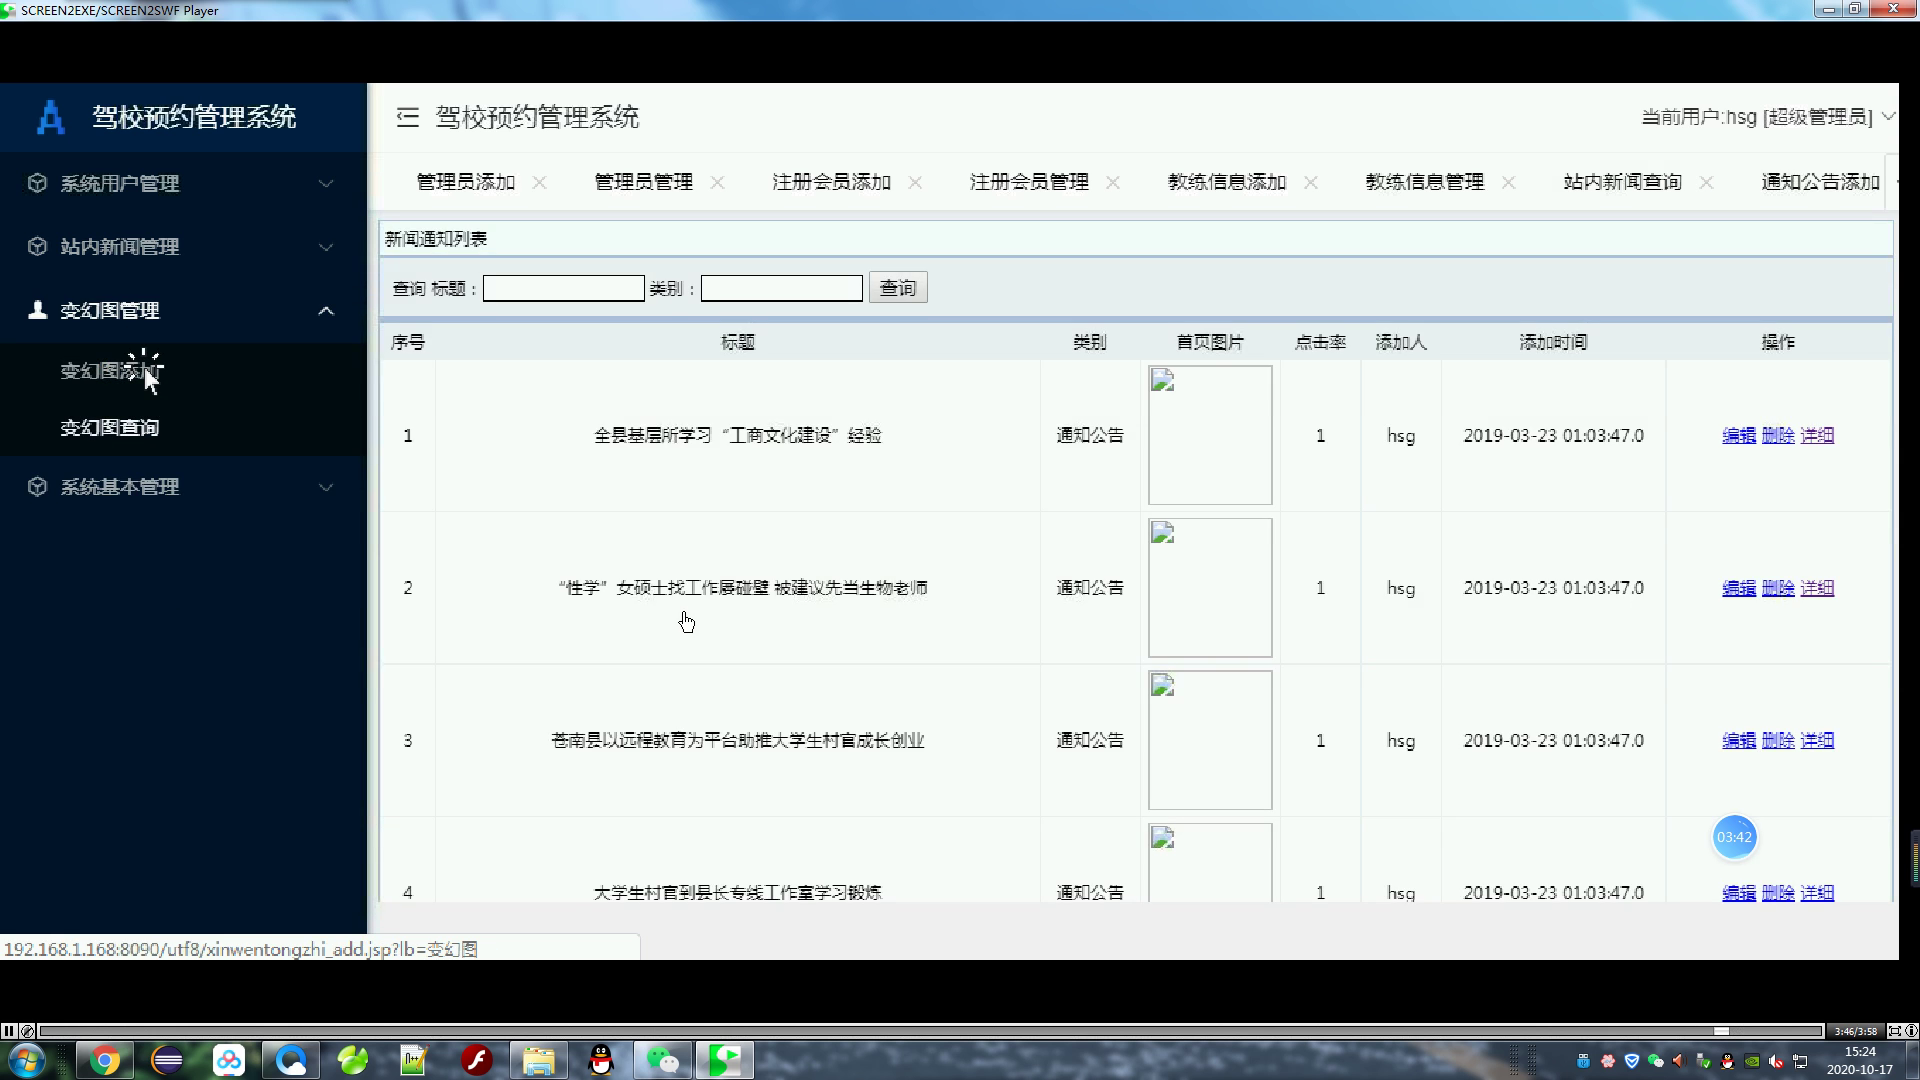Close the 注册会员管理 tab

click(1113, 182)
